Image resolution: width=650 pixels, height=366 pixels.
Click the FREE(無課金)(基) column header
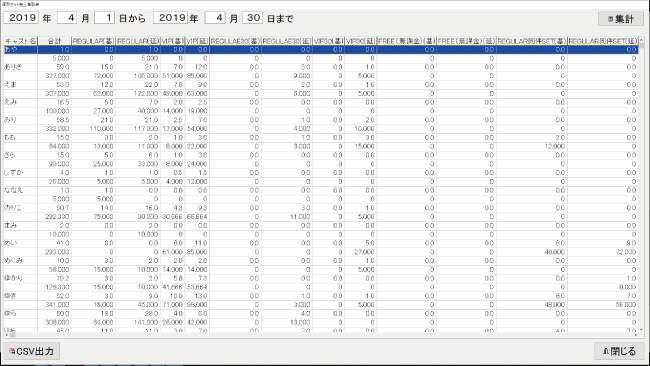[x=407, y=41]
